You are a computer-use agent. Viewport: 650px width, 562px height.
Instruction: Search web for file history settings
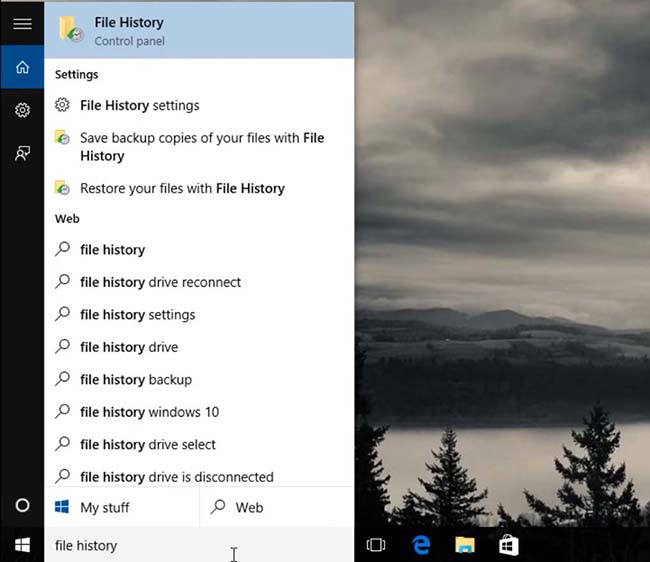199,315
